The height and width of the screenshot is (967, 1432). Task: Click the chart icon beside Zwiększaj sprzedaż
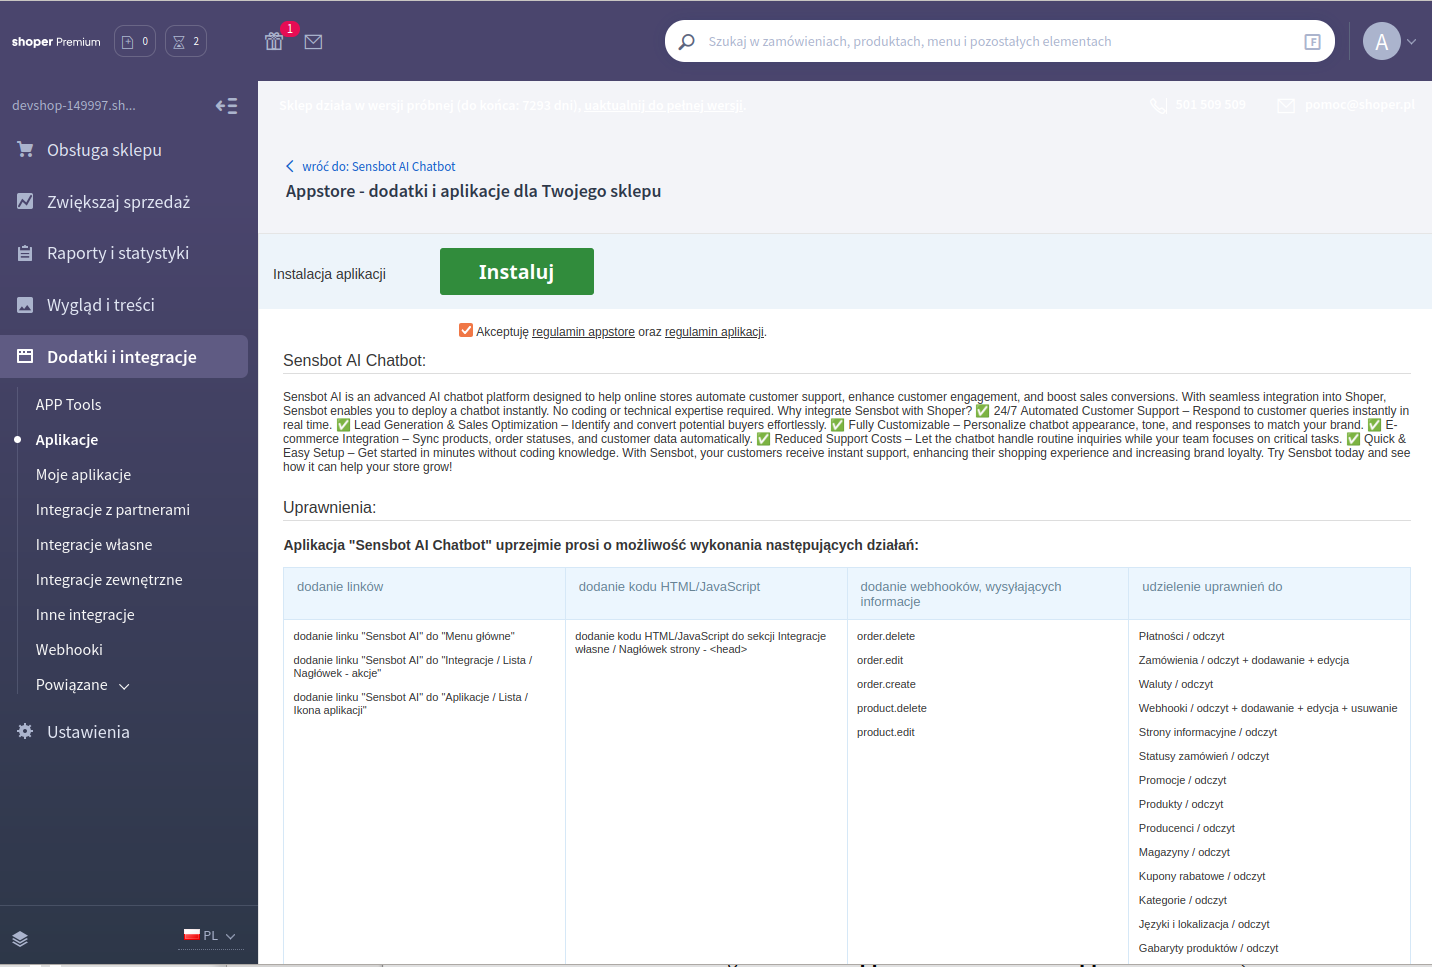[x=25, y=201]
